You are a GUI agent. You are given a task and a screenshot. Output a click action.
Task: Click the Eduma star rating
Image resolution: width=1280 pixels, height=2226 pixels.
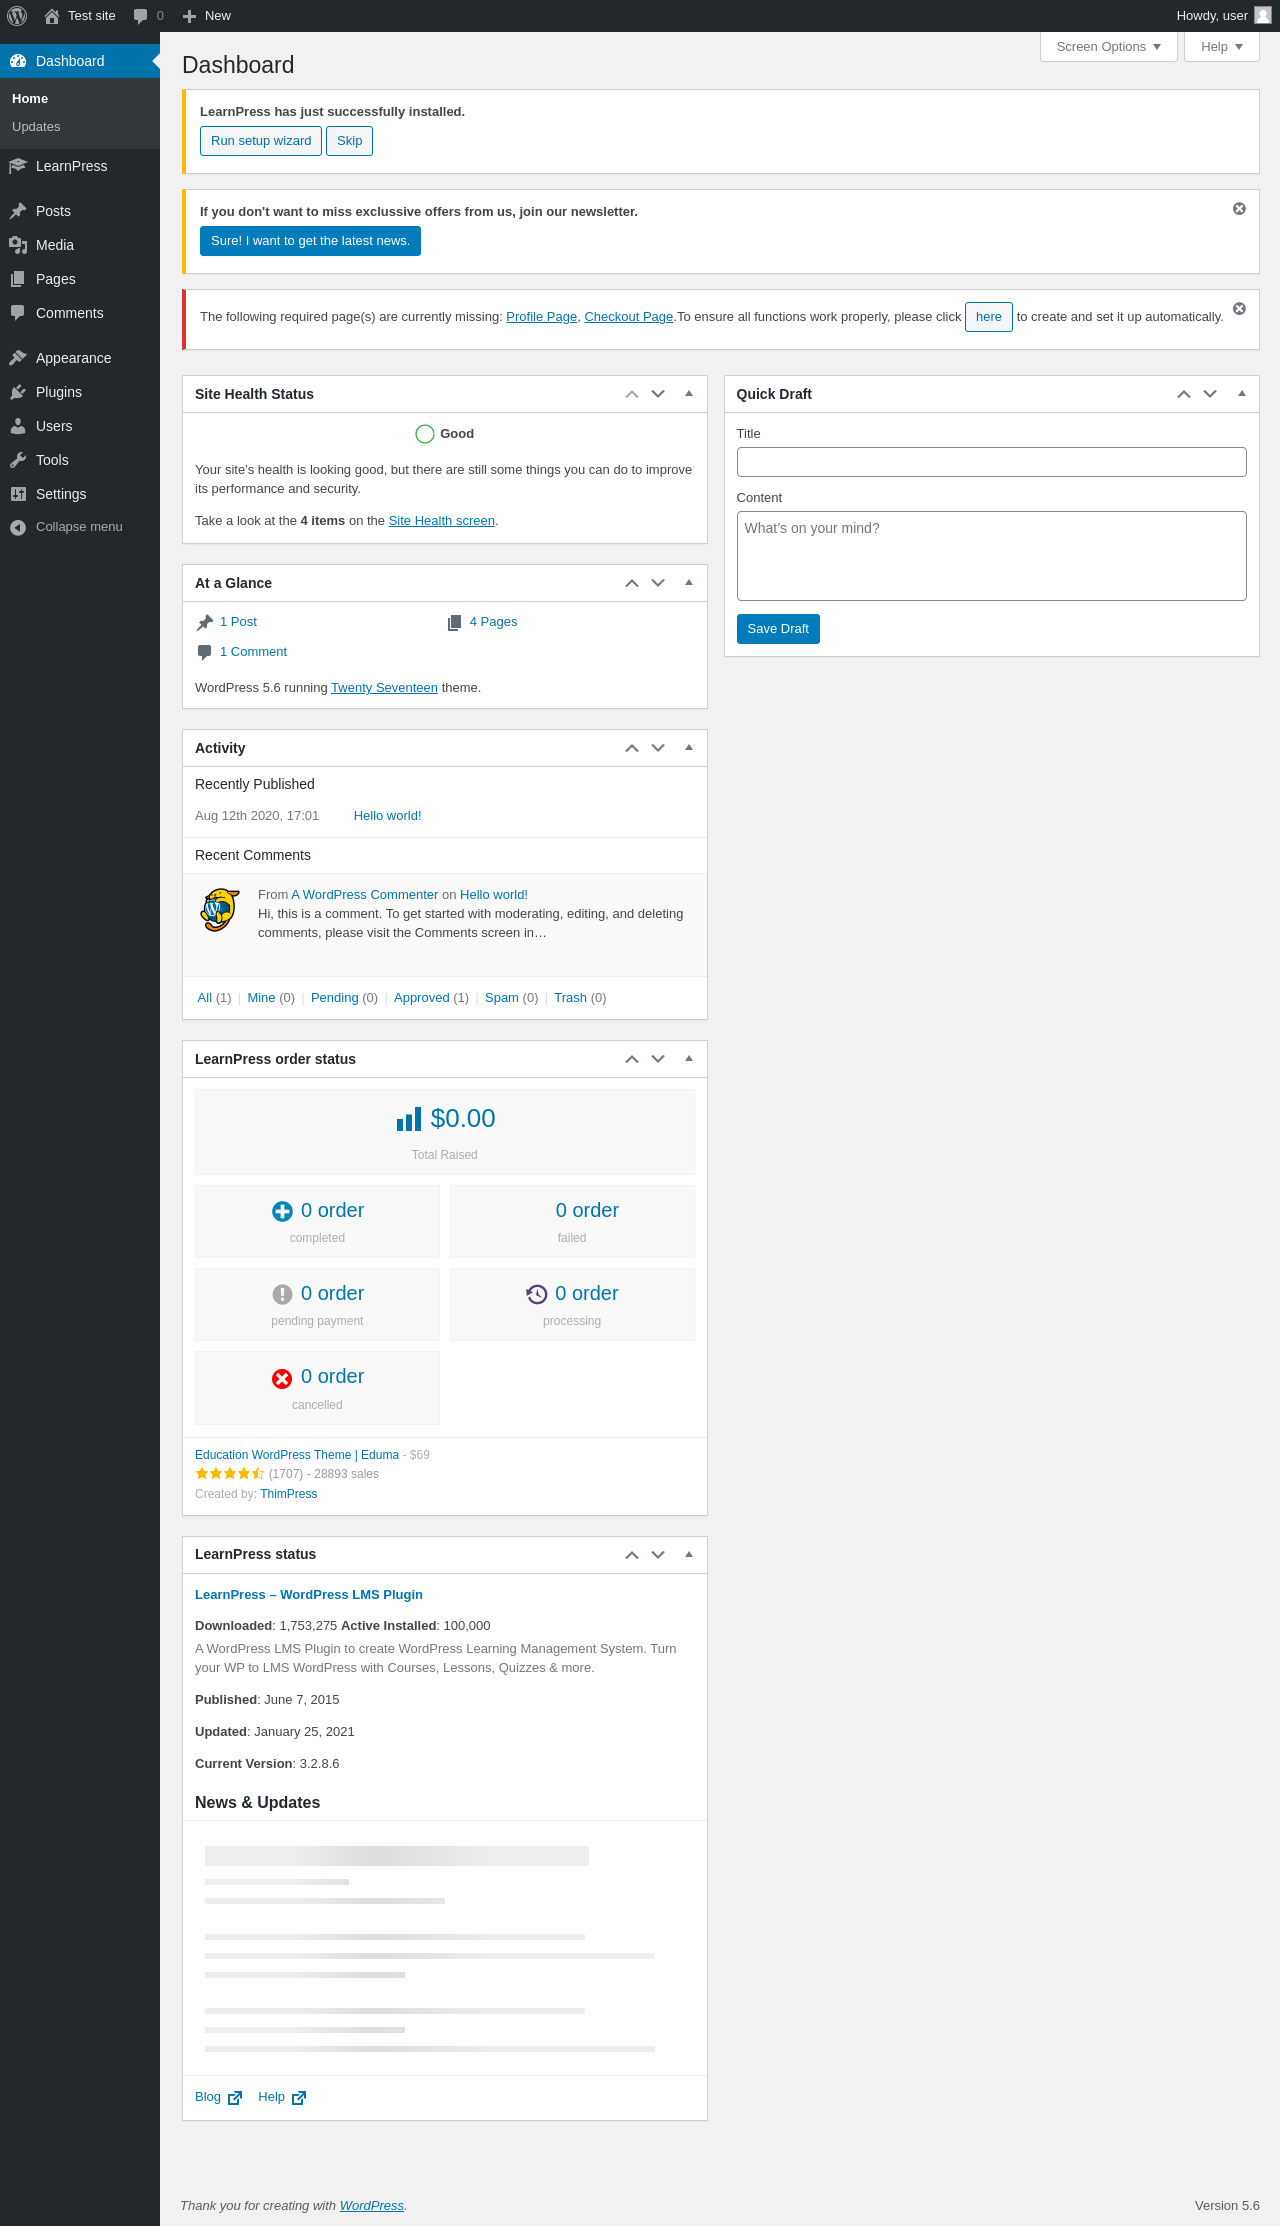[x=230, y=1474]
